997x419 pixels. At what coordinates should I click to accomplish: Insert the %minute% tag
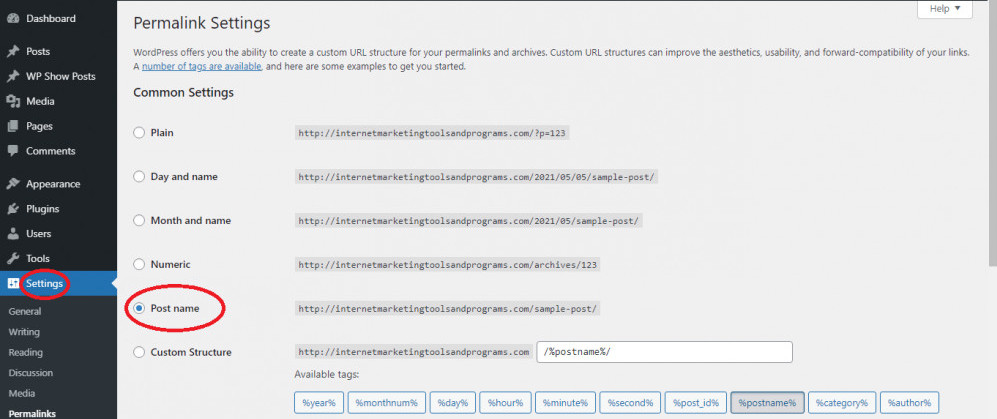point(565,402)
